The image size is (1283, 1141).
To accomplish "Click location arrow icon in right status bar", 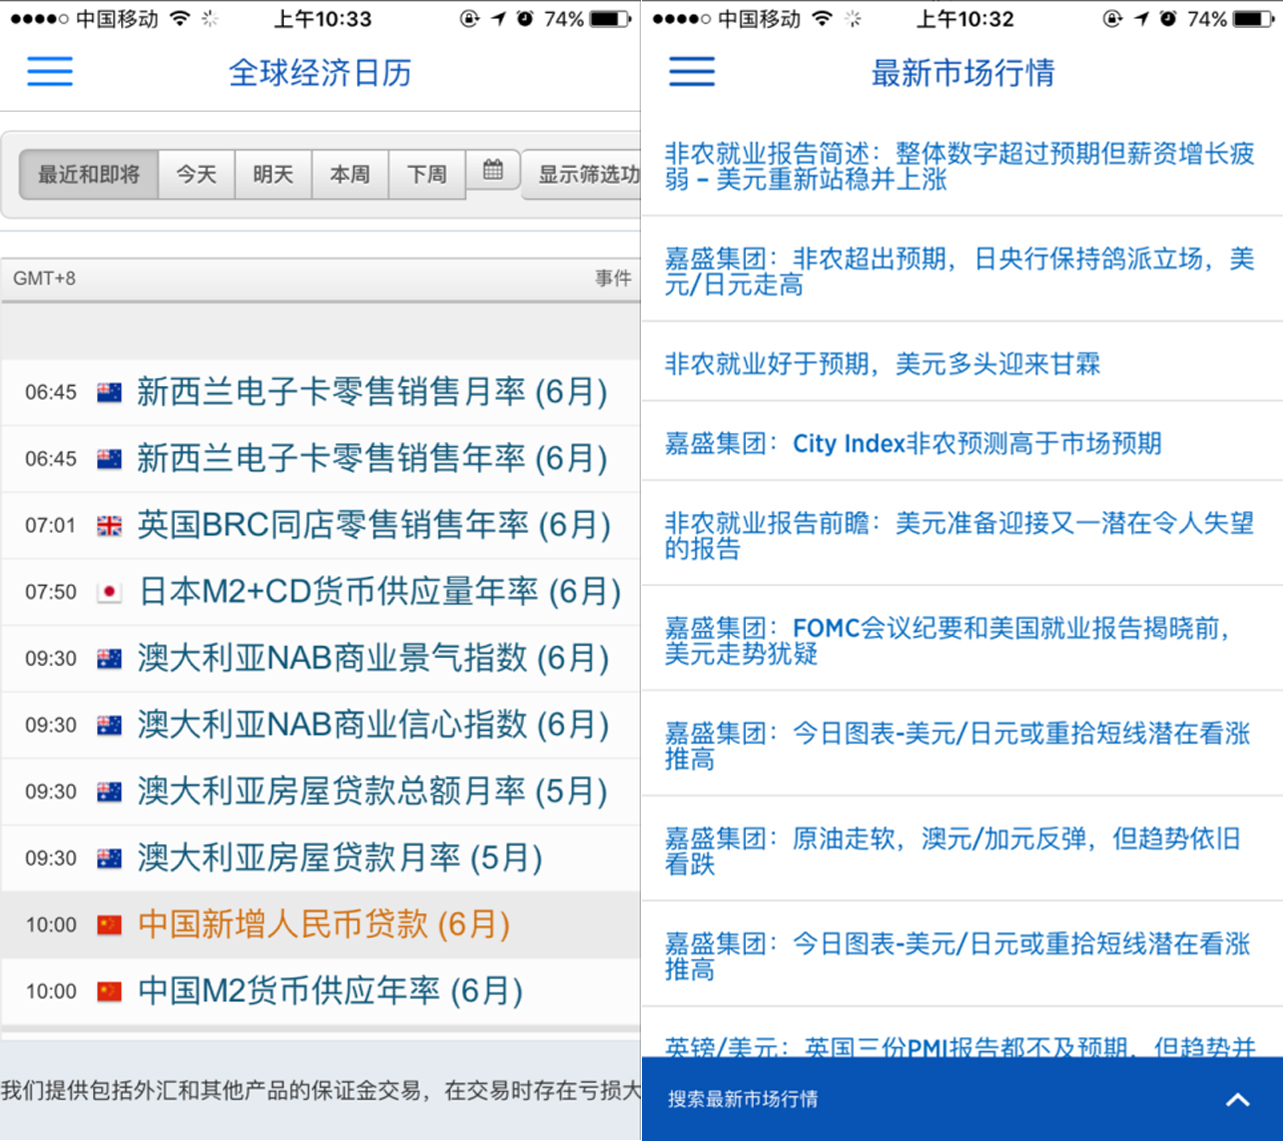I will 1141,19.
